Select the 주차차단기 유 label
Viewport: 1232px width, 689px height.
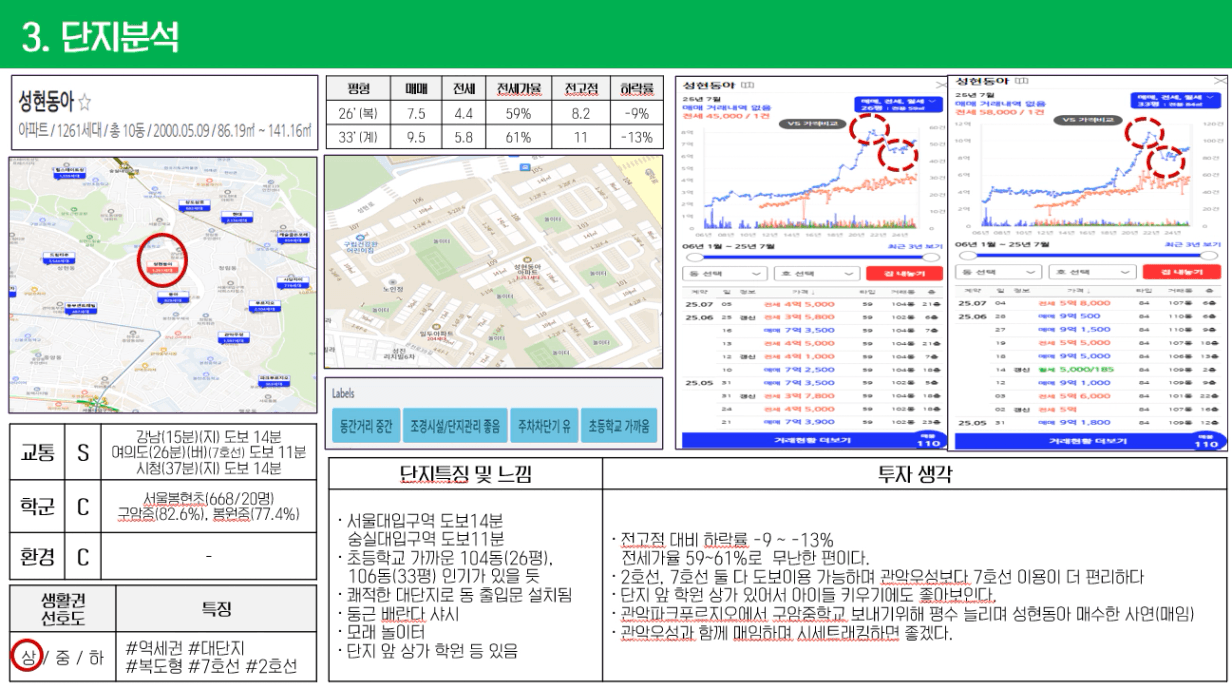[x=545, y=426]
